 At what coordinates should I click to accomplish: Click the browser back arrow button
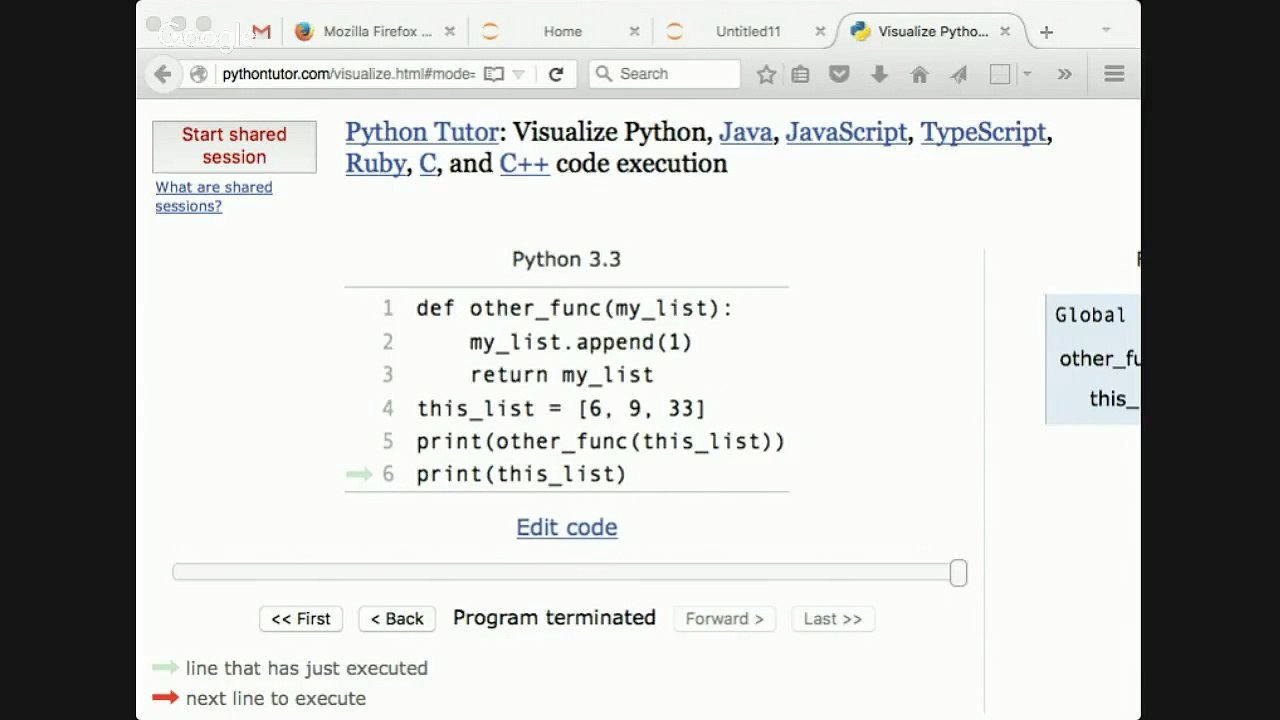tap(162, 74)
